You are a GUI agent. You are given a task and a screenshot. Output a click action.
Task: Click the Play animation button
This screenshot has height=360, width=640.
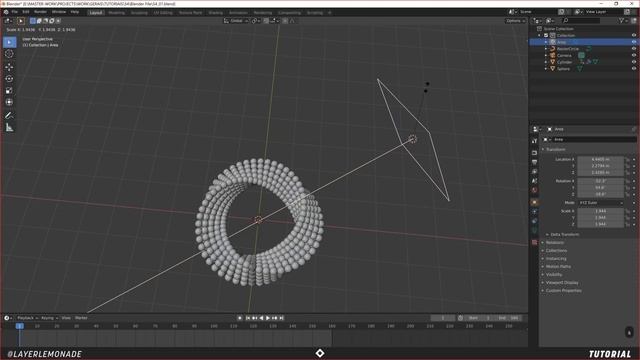pyautogui.click(x=268, y=318)
